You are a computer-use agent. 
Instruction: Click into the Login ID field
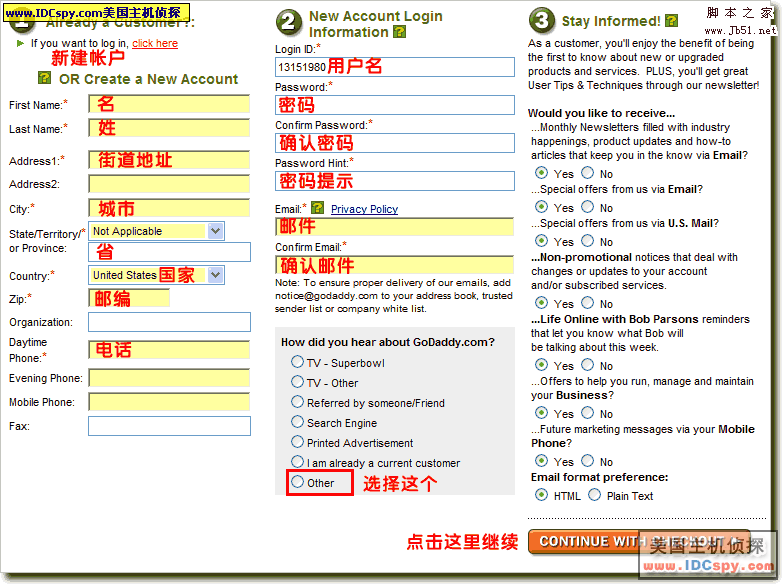395,67
